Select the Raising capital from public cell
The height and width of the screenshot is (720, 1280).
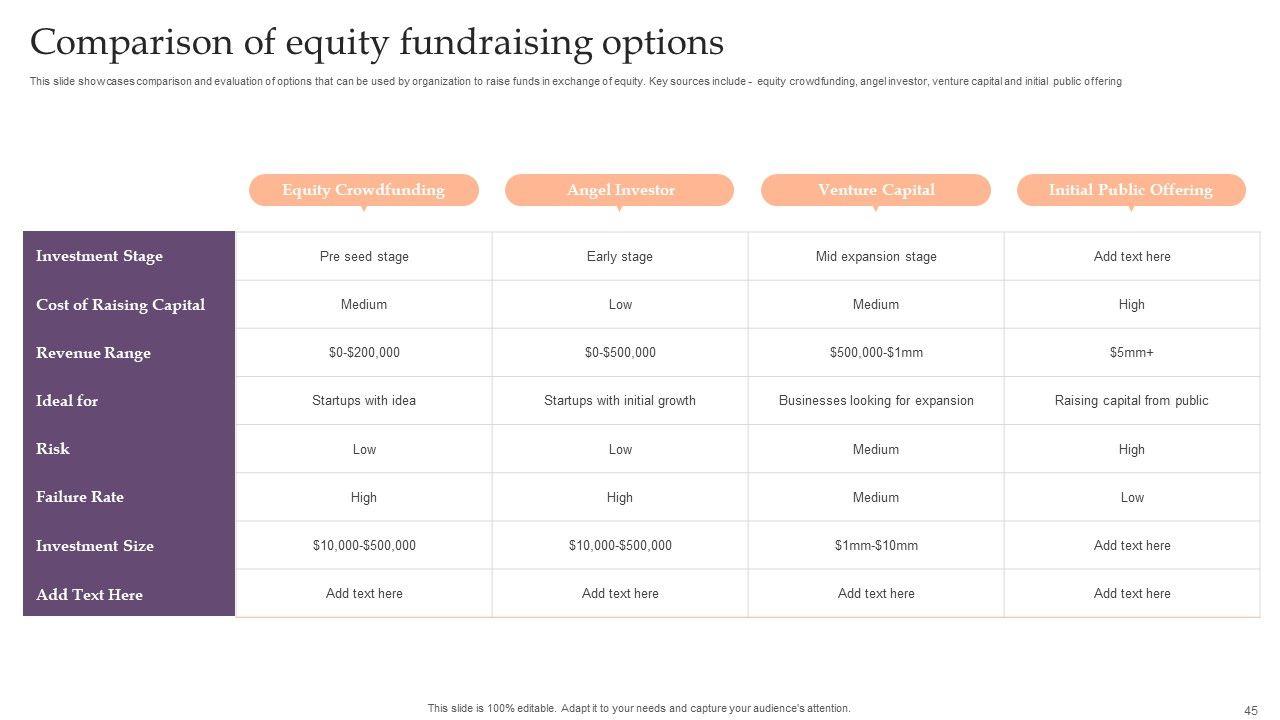[1131, 401]
